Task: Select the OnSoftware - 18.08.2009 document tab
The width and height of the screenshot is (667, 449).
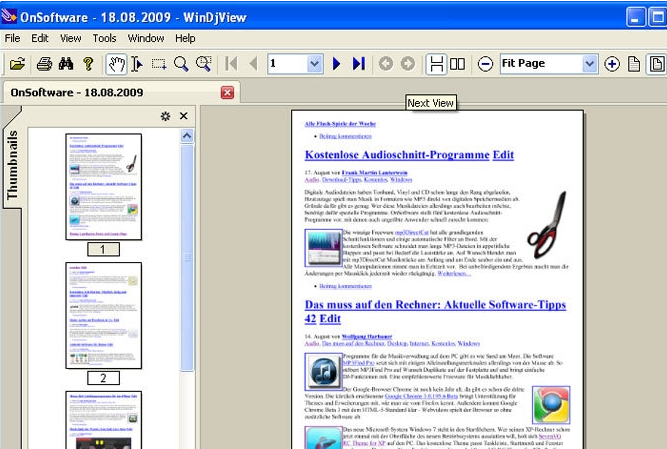Action: pos(121,93)
